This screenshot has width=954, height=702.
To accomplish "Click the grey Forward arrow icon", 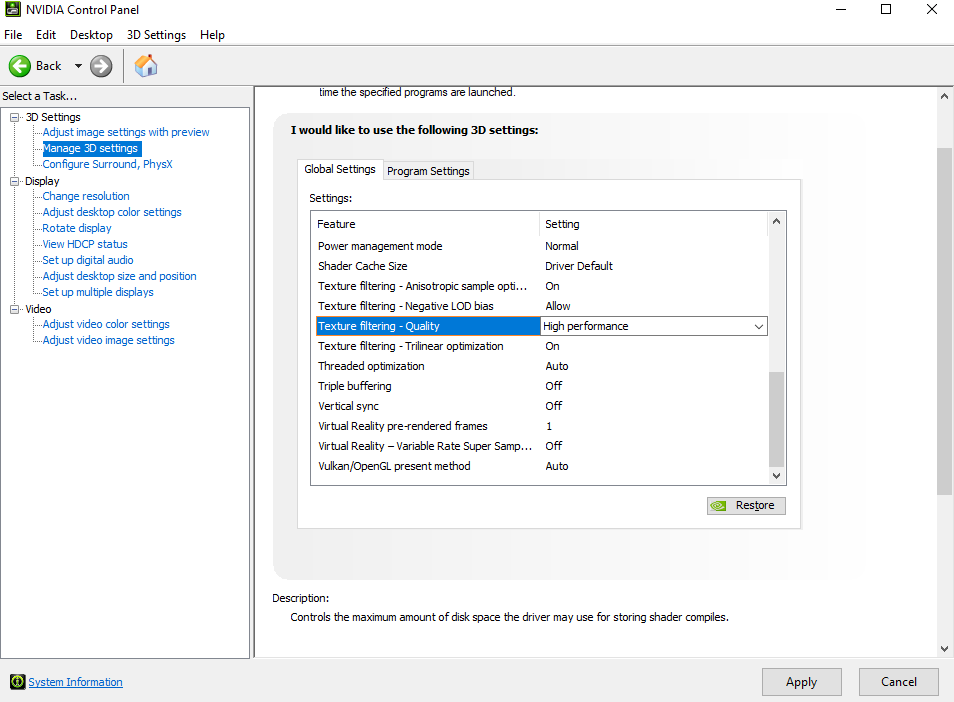I will [101, 66].
